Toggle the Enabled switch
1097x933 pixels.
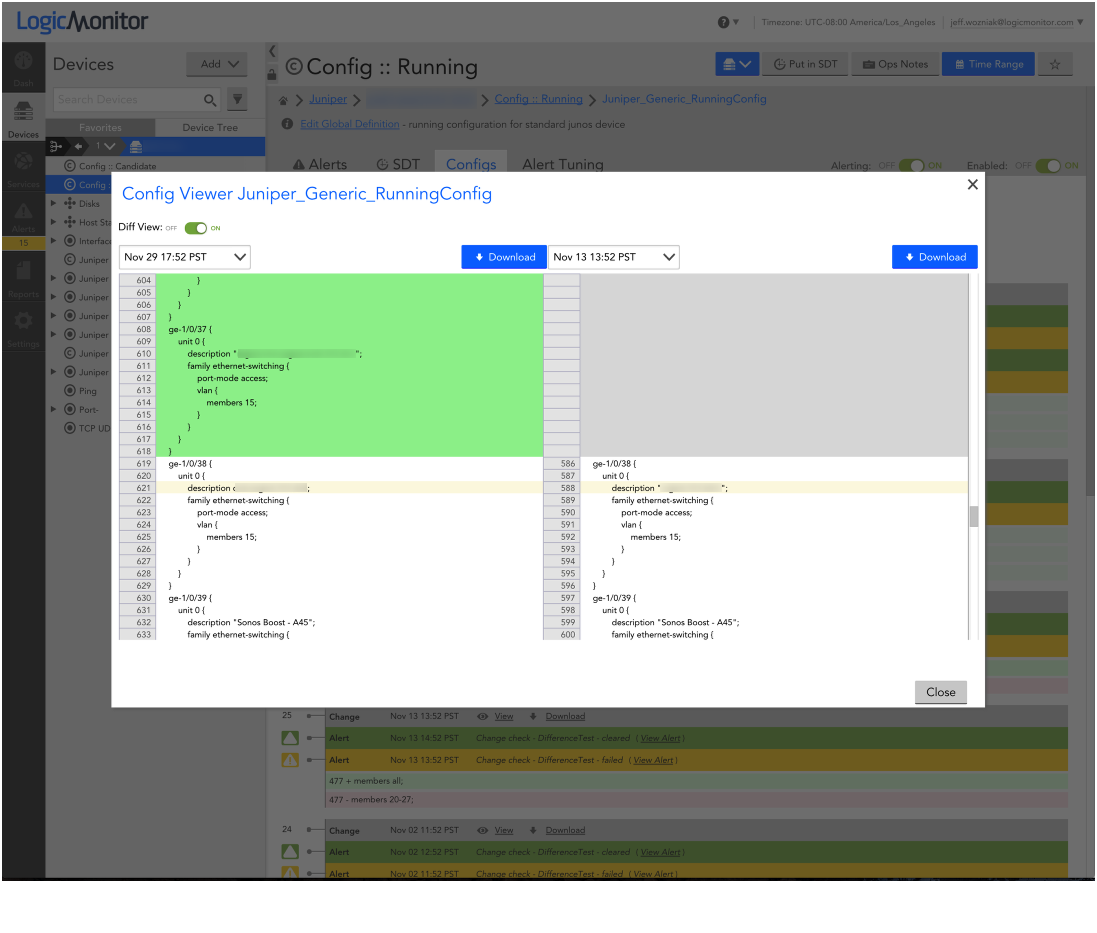click(1048, 166)
